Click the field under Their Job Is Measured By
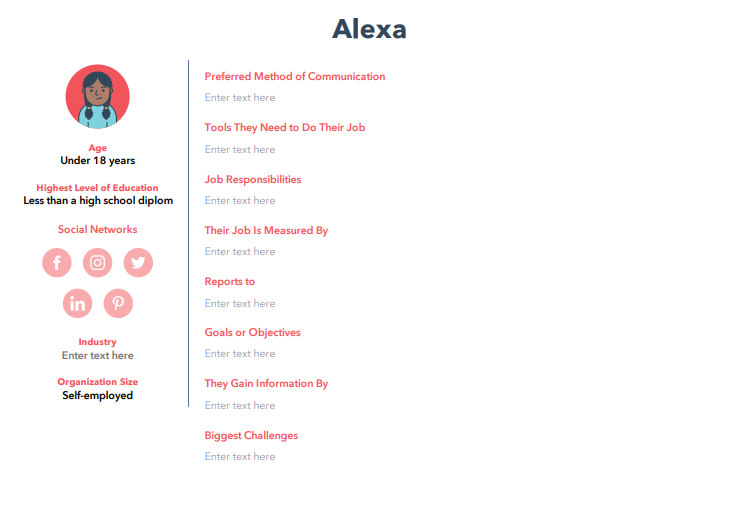The height and width of the screenshot is (515, 731). point(240,252)
